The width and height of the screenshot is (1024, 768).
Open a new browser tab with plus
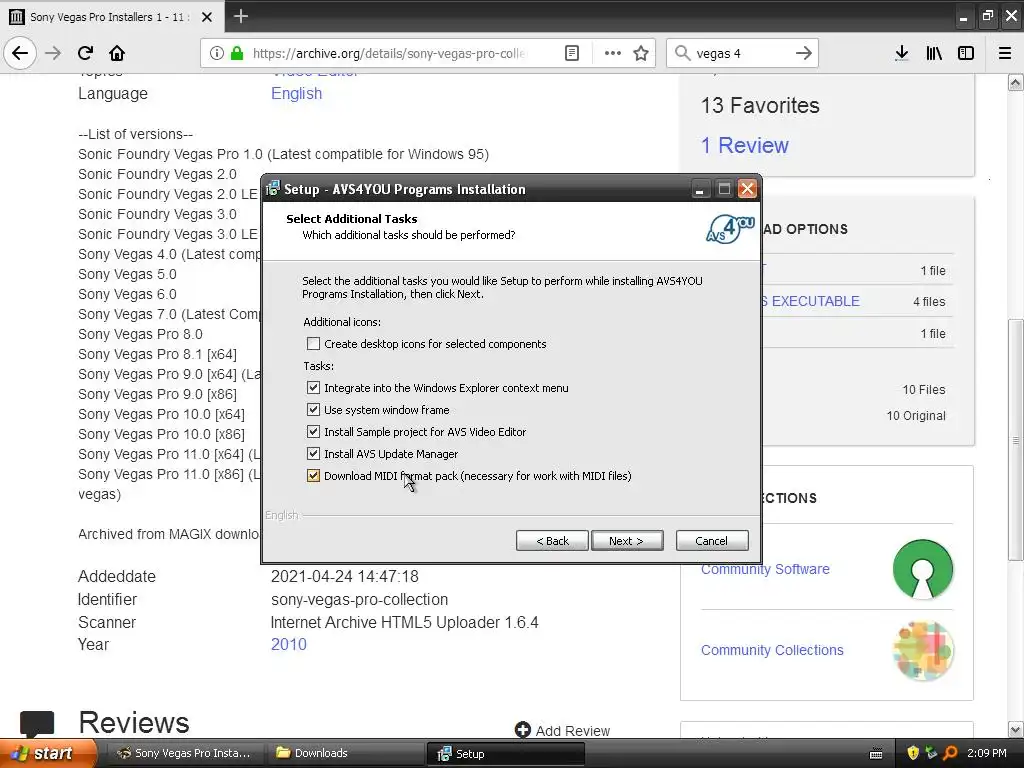tap(241, 16)
